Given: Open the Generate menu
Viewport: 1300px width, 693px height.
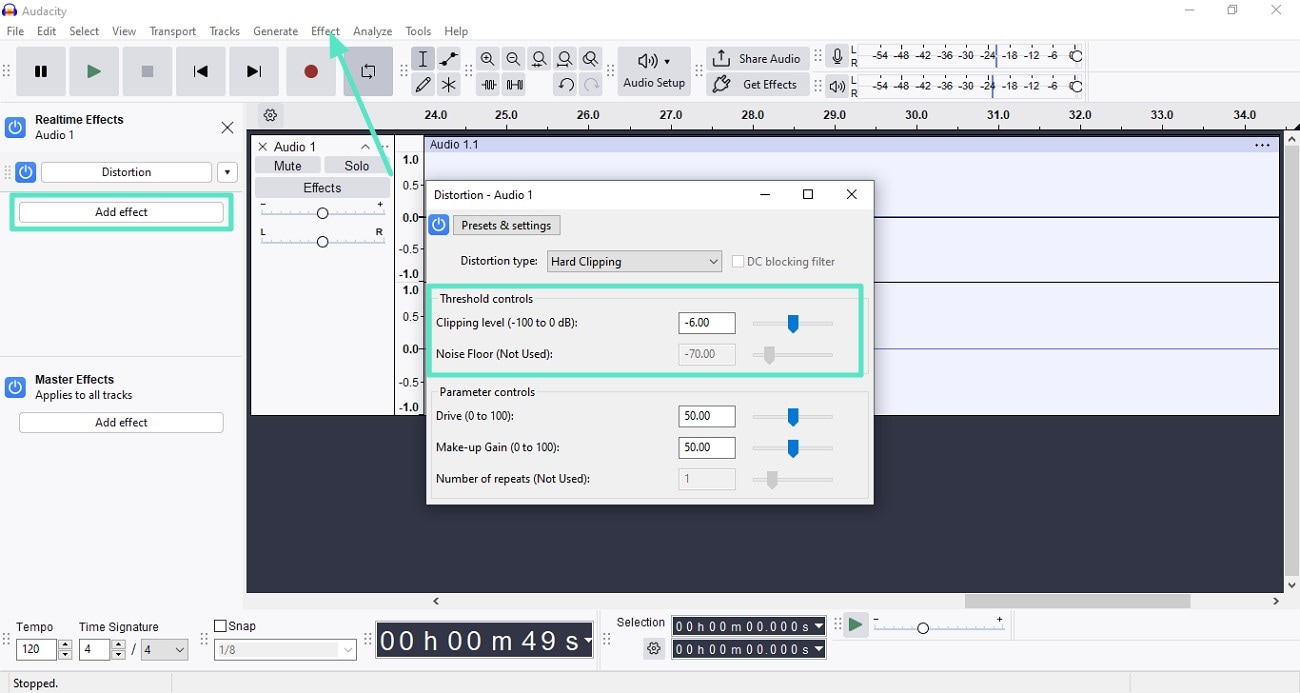Looking at the screenshot, I should tap(276, 31).
